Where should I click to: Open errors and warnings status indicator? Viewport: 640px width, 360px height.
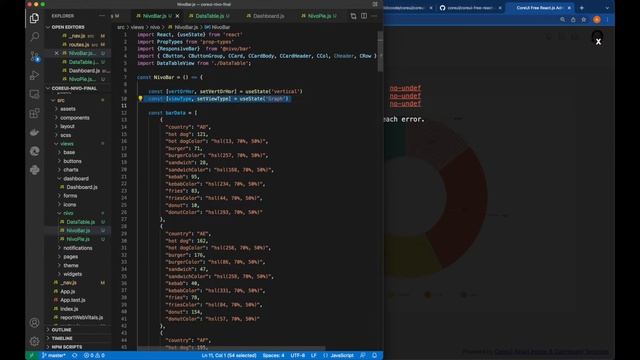click(x=94, y=356)
